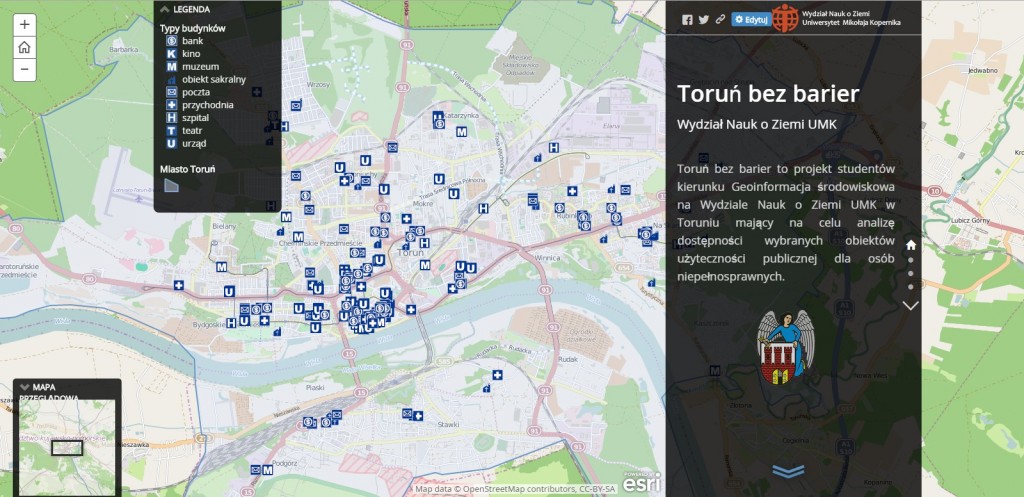
Task: Select the clinic marker above the Stawki label
Action: coord(418,415)
